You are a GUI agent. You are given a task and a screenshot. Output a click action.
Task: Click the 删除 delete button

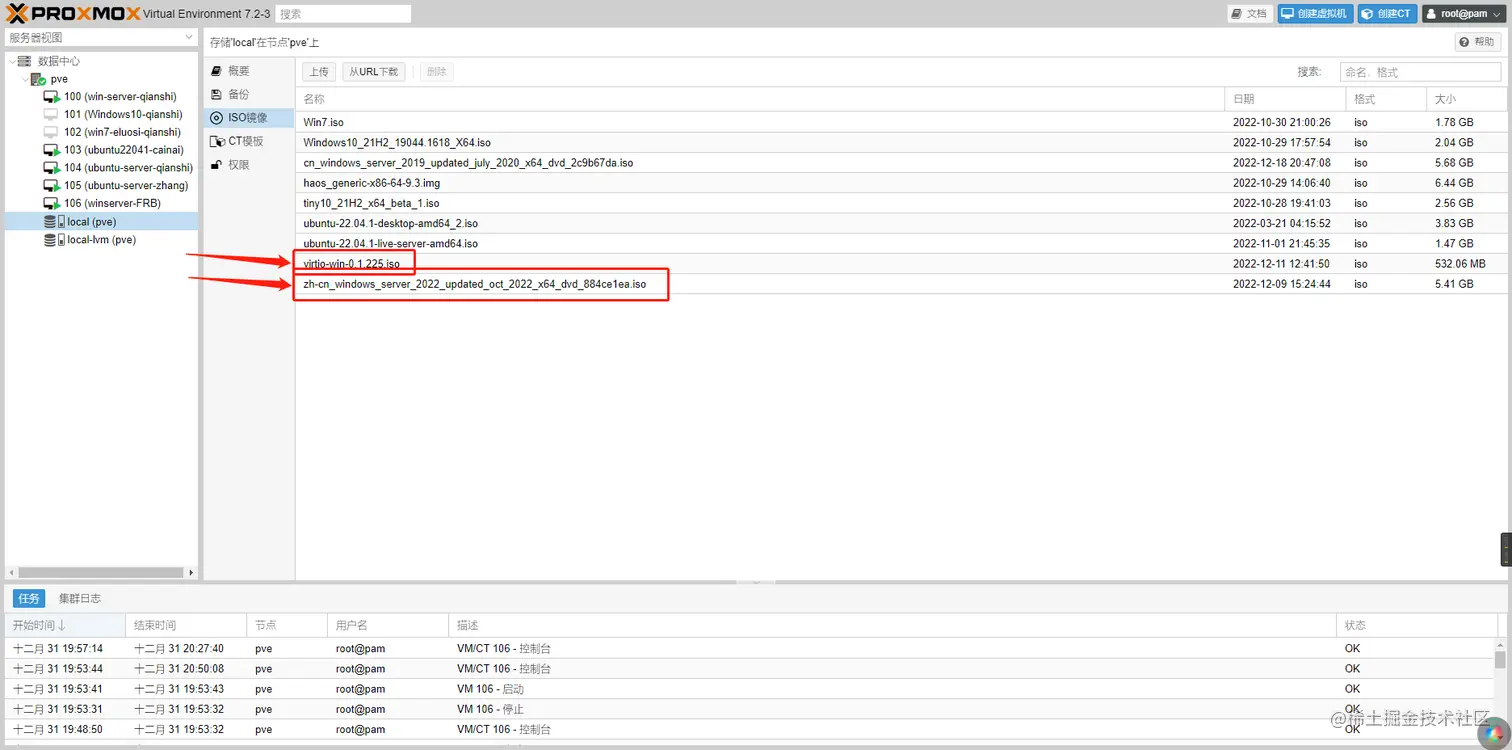point(437,72)
